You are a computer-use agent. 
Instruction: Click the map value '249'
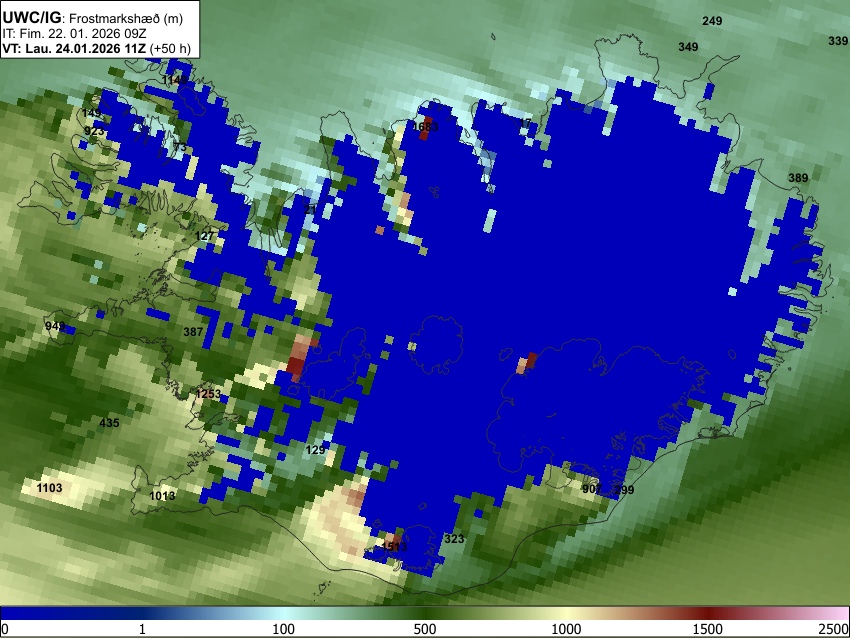point(712,21)
